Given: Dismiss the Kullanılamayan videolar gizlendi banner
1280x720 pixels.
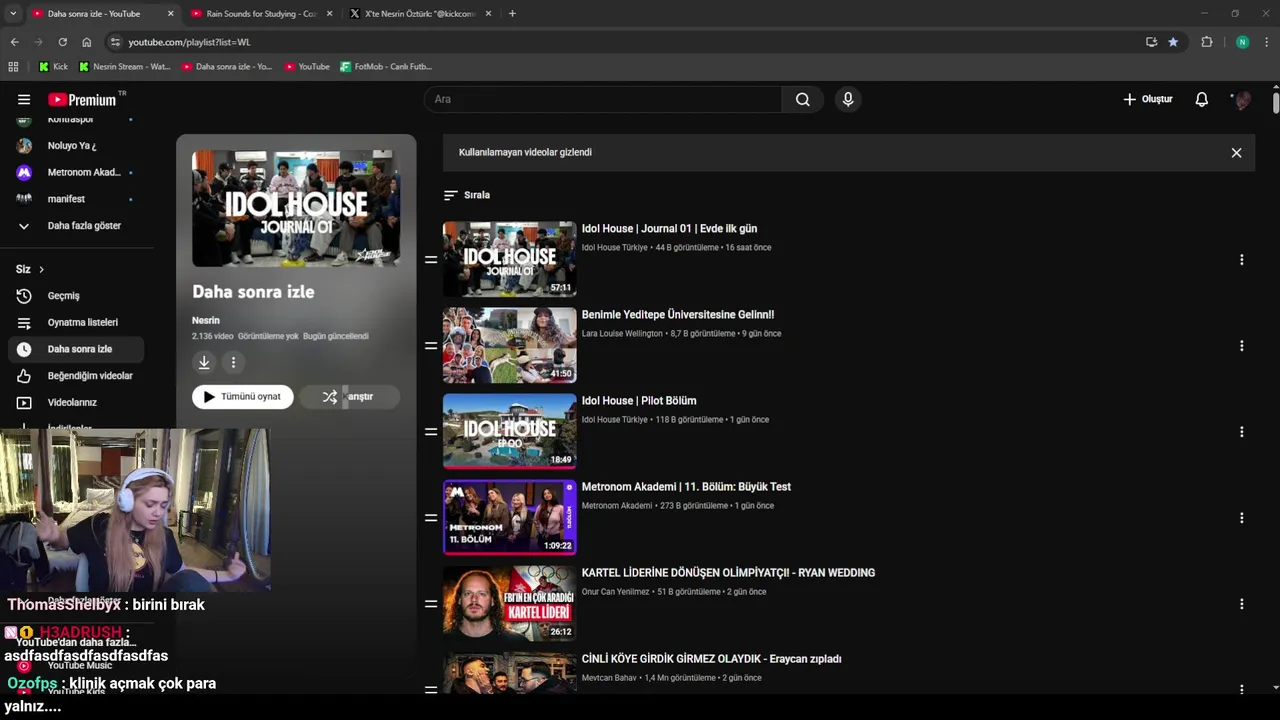Looking at the screenshot, I should click(1236, 153).
